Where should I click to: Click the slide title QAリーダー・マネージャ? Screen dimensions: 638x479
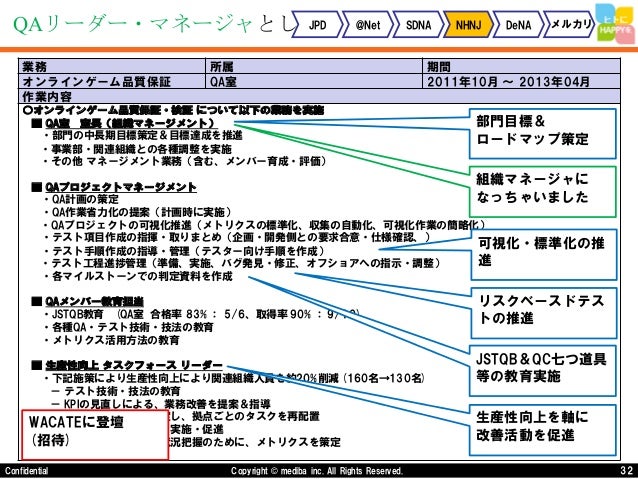pyautogui.click(x=133, y=24)
